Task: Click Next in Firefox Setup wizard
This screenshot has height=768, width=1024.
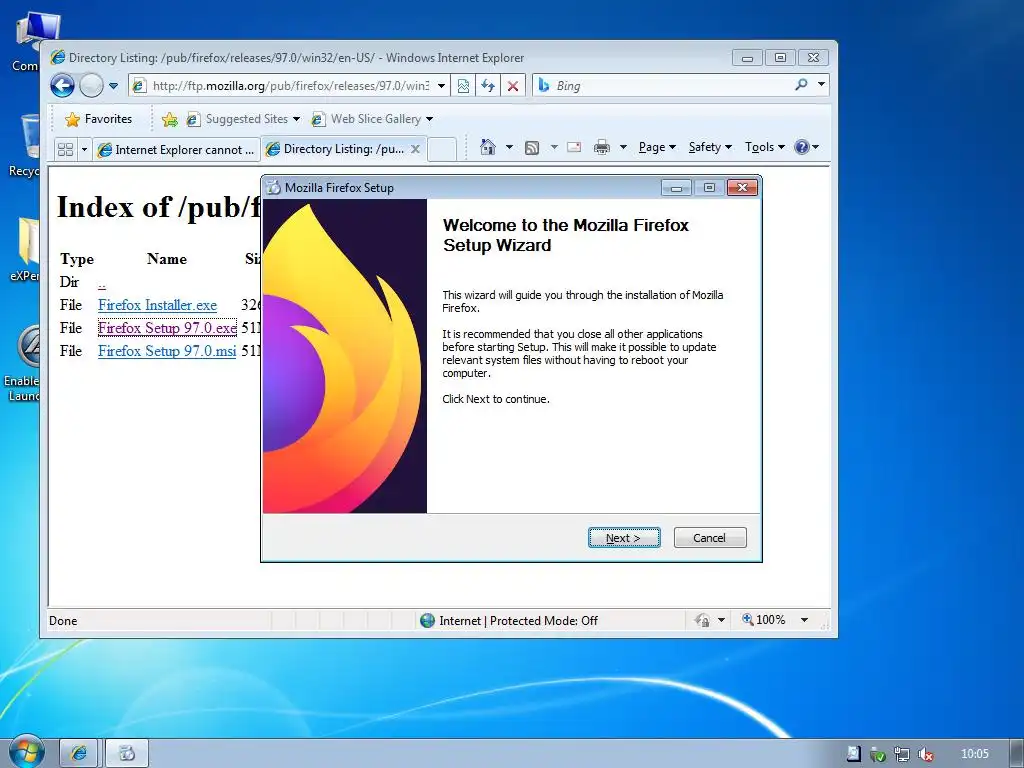Action: pos(624,537)
